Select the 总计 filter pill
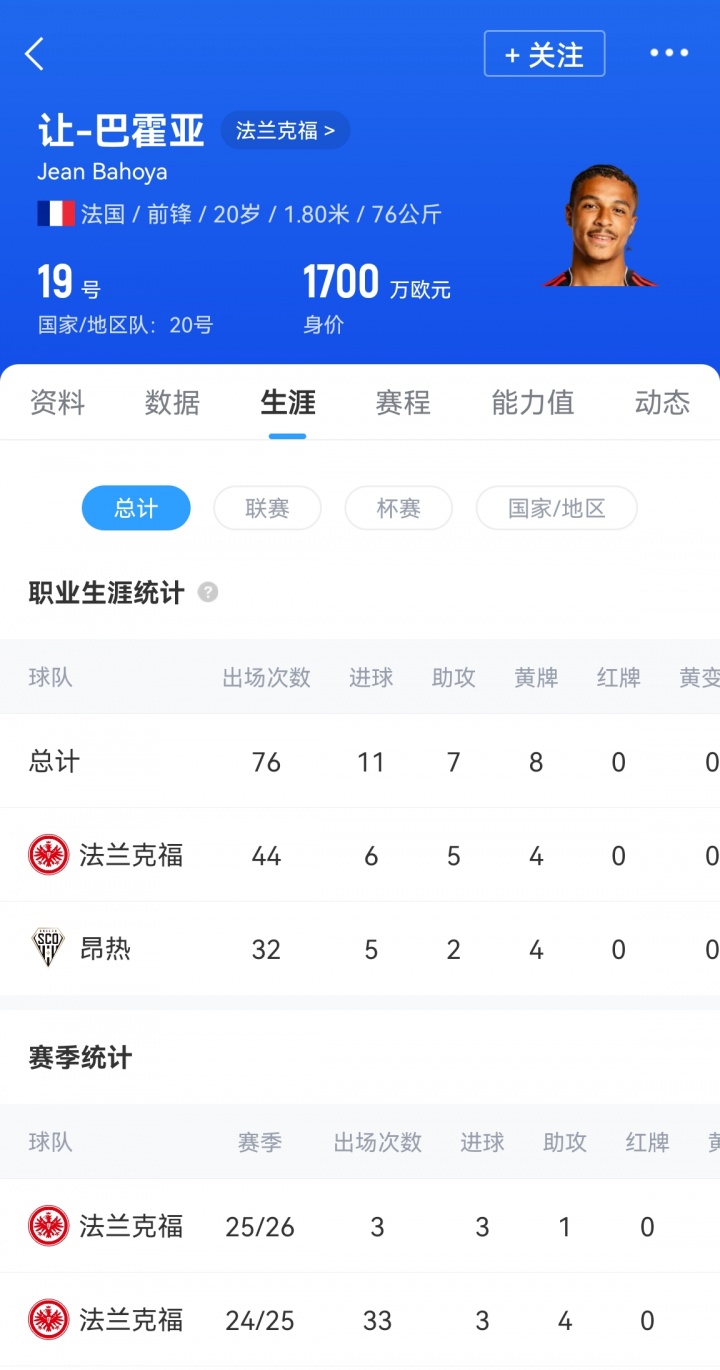This screenshot has height=1370, width=720. point(136,508)
